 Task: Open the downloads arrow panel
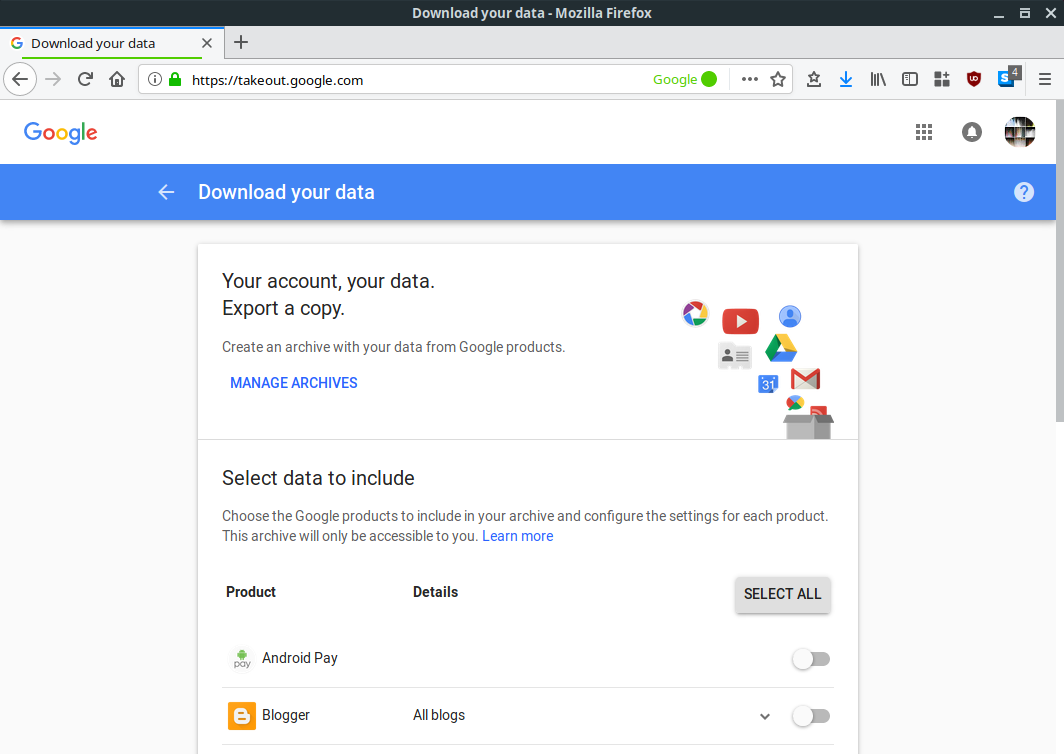[846, 79]
